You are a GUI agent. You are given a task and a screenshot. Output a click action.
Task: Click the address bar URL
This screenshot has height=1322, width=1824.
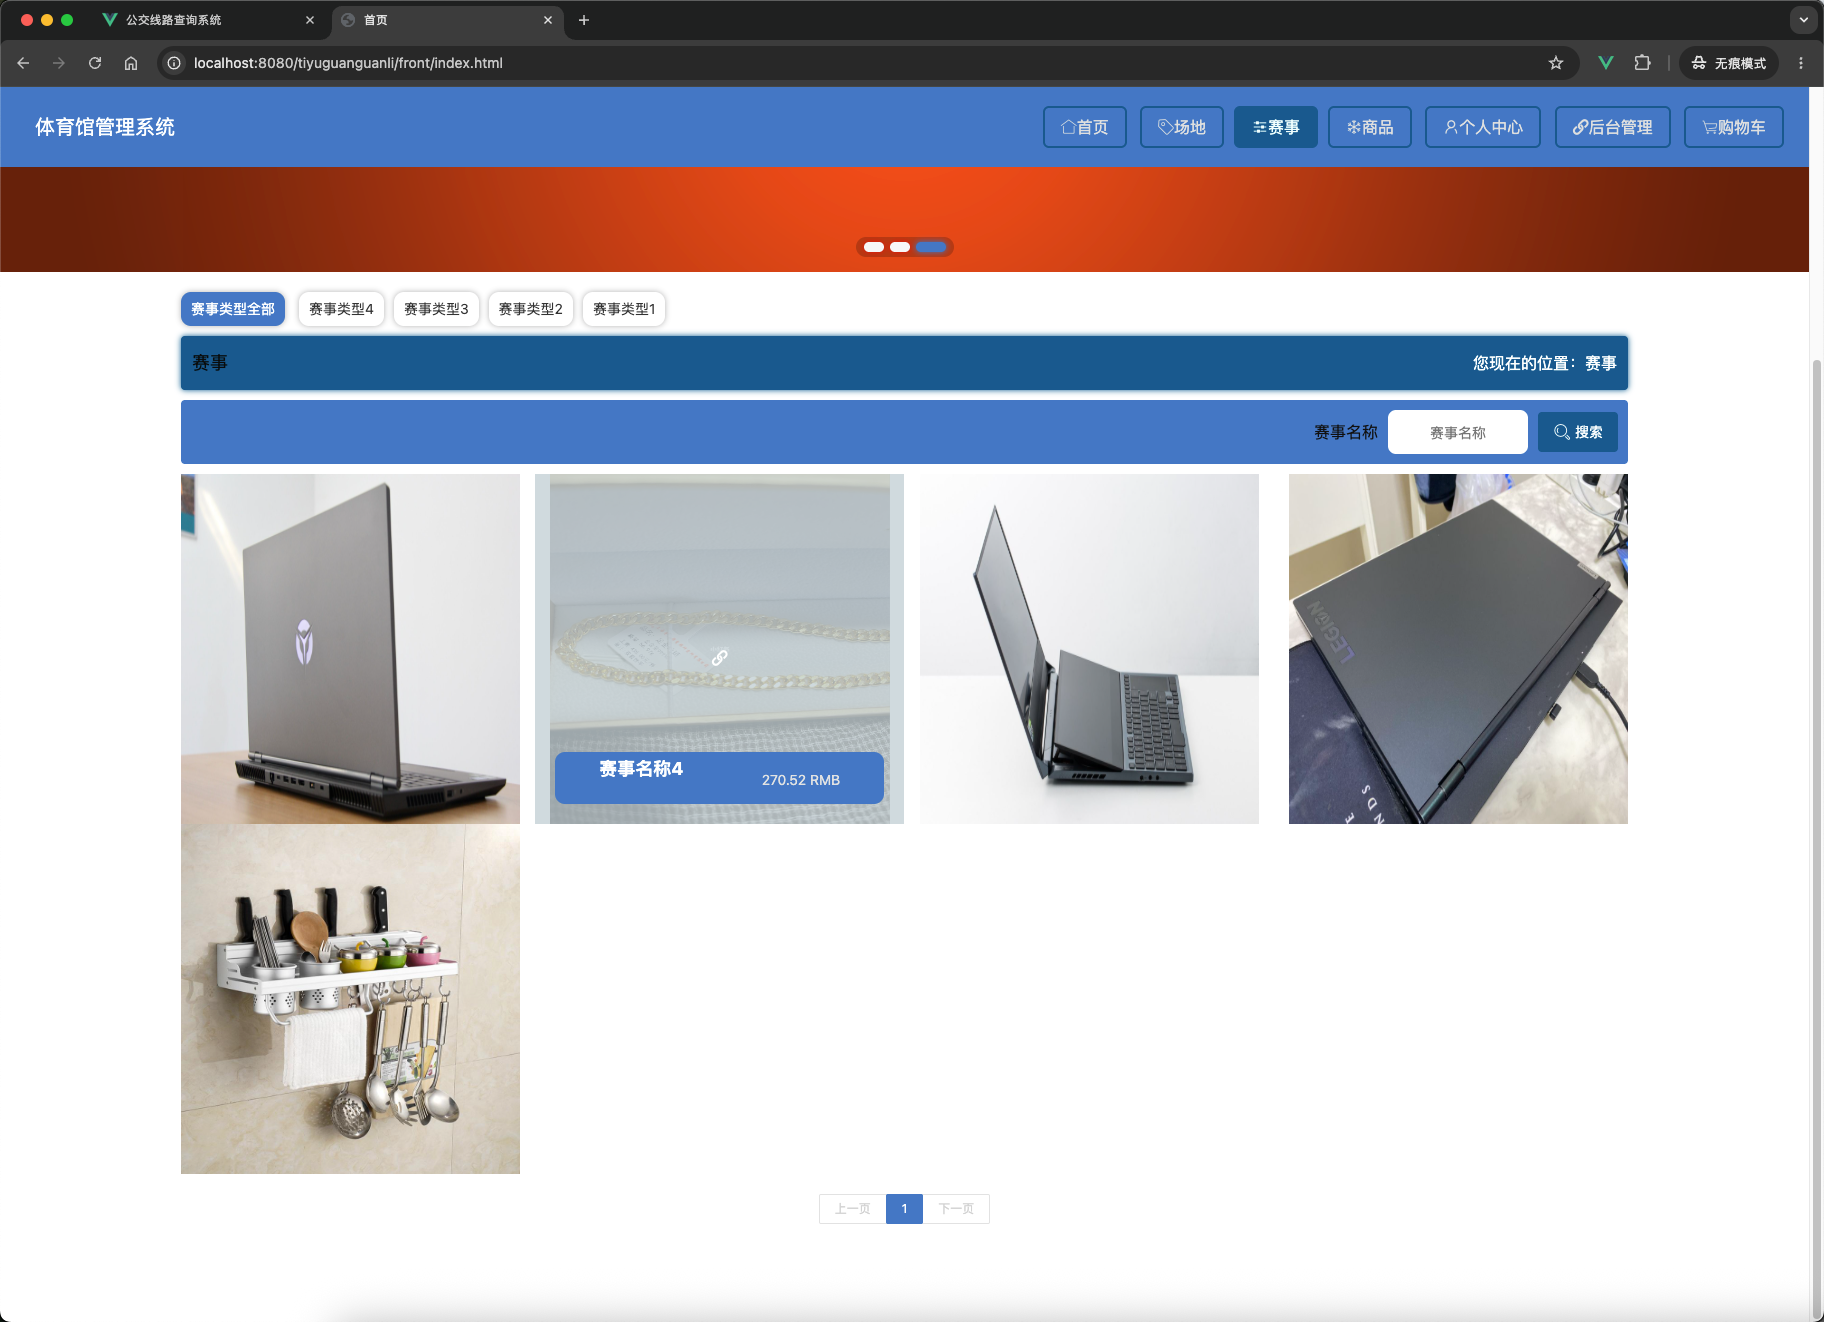tap(348, 63)
